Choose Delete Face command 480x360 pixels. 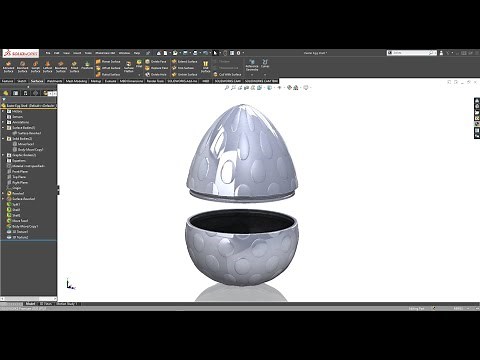[x=156, y=62]
